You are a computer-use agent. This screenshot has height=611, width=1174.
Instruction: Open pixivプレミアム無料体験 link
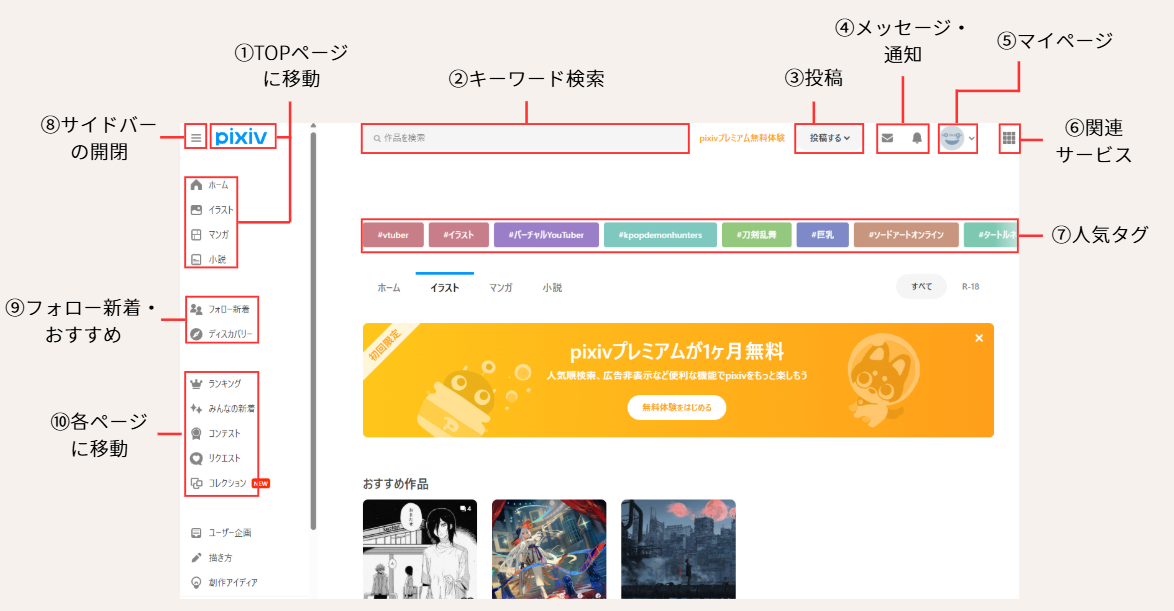[x=742, y=138]
